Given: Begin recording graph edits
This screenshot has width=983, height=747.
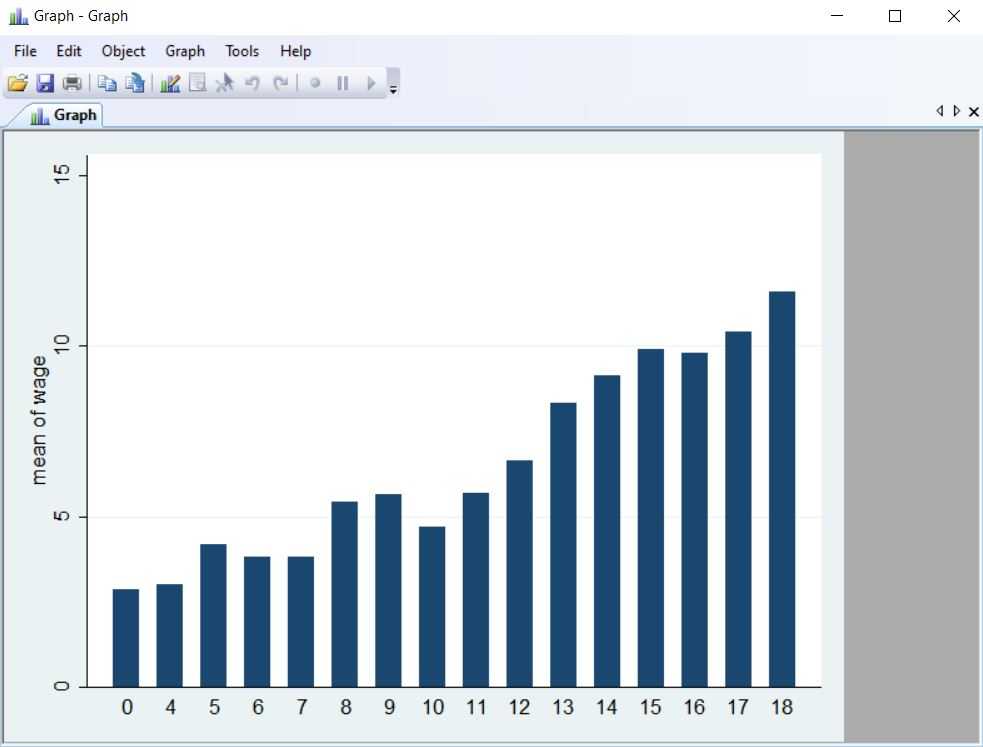Looking at the screenshot, I should 314,83.
